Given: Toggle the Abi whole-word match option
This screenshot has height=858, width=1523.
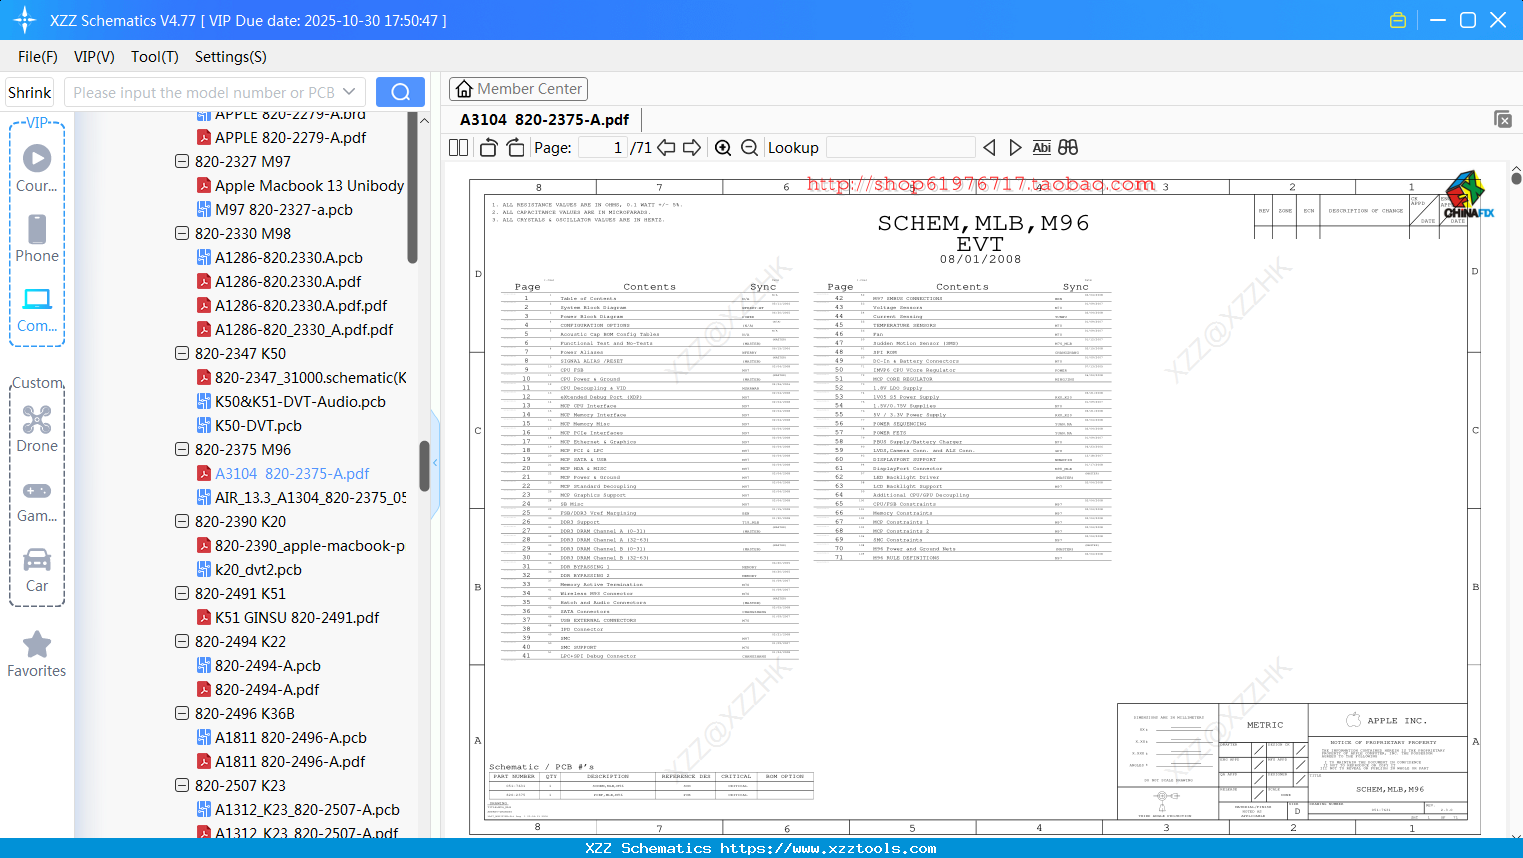Looking at the screenshot, I should click(1041, 147).
